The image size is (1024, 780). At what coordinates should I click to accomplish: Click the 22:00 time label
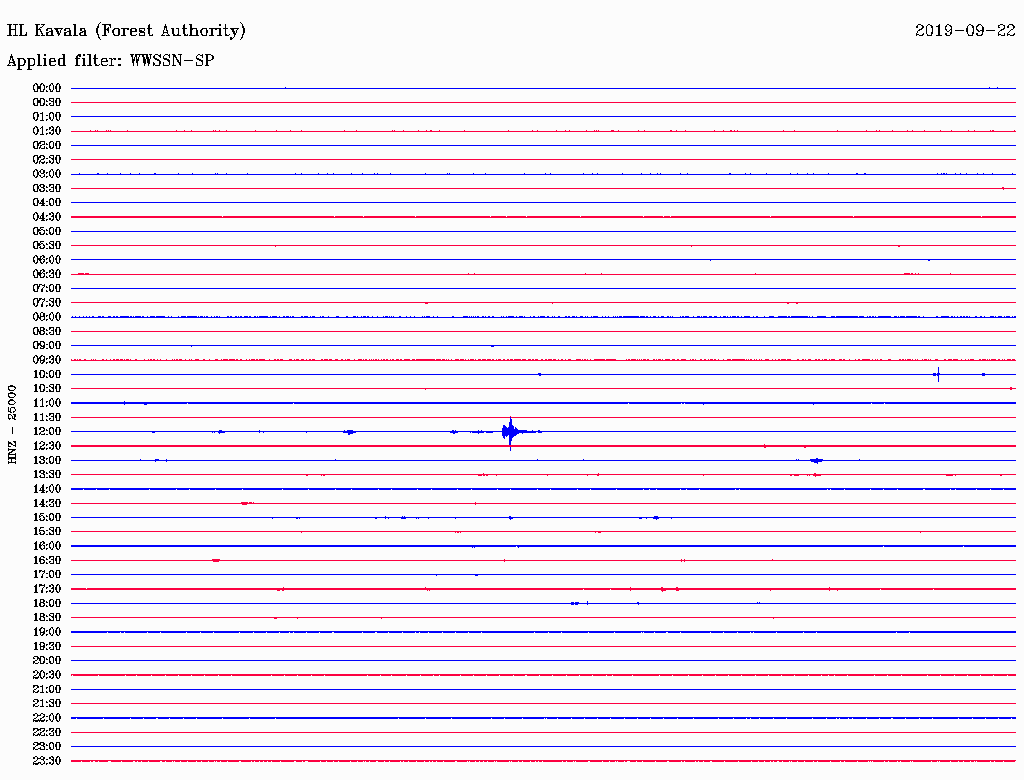(x=47, y=717)
